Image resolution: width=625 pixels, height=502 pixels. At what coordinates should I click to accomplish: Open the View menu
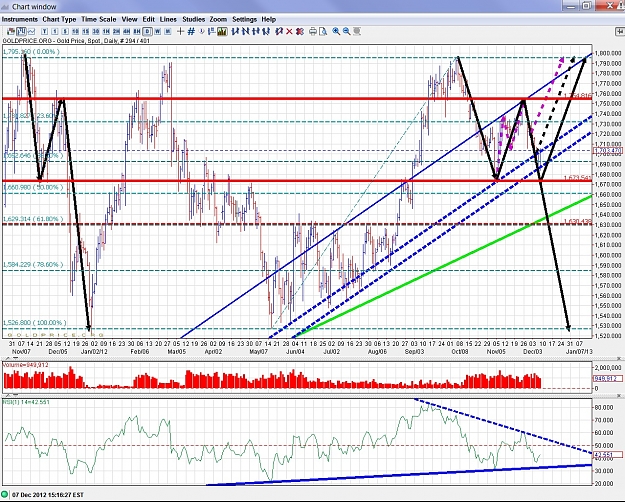coord(129,19)
